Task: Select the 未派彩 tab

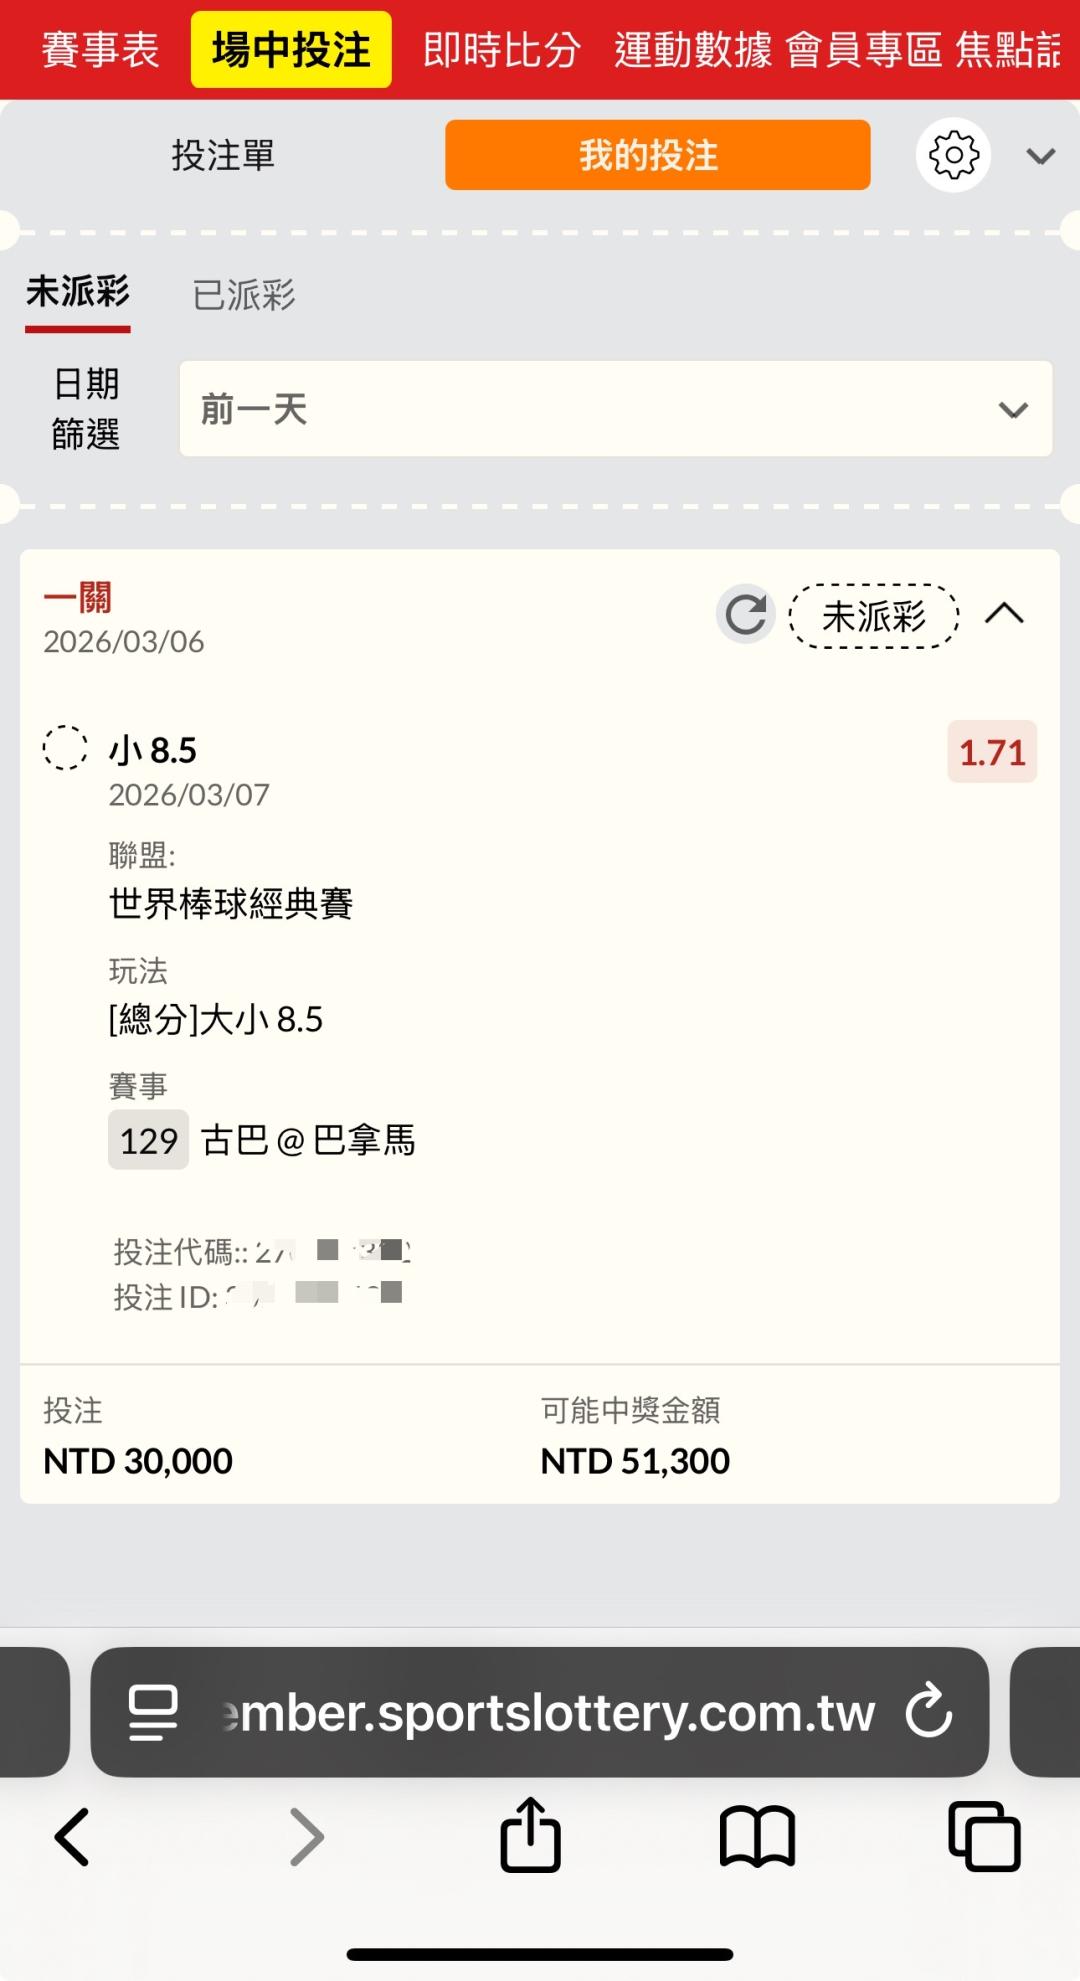Action: coord(78,293)
